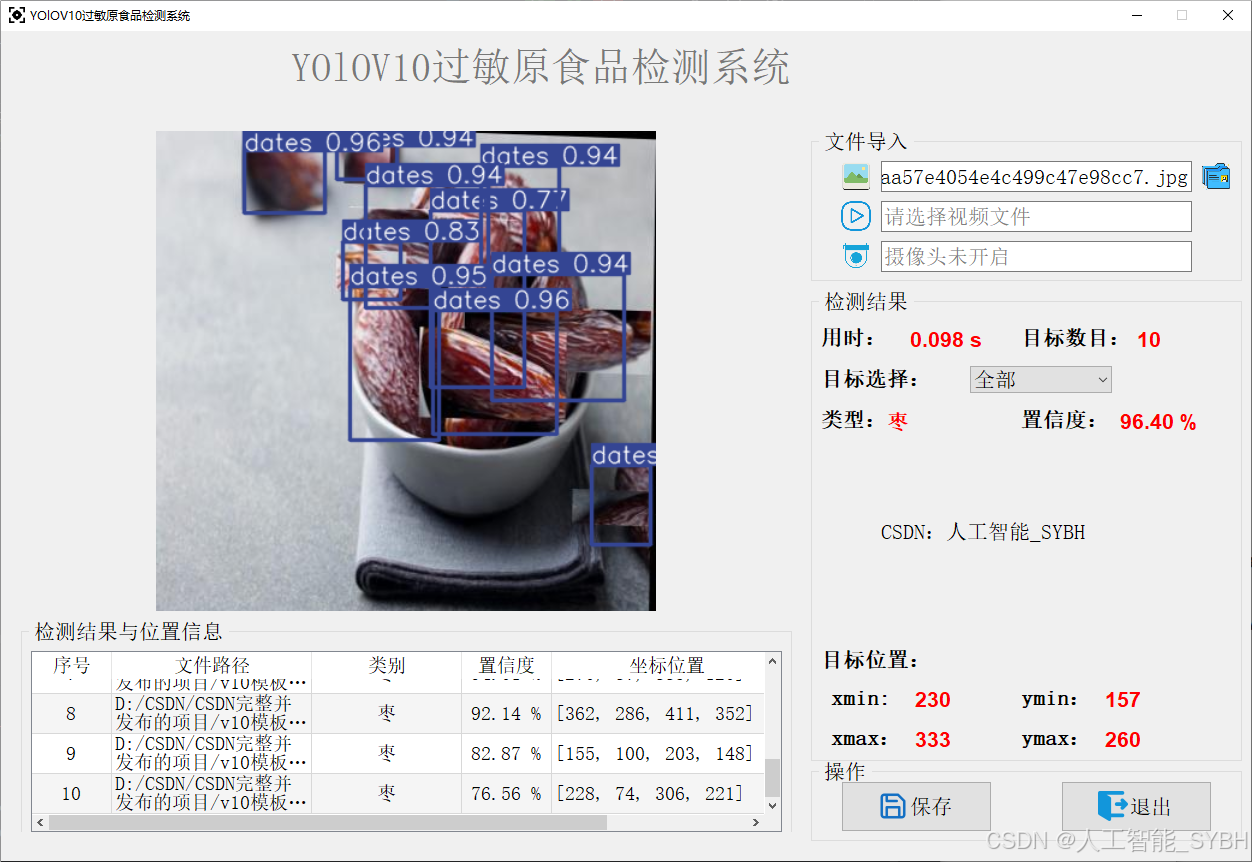Click the 枣 category cell in row 9
Viewport: 1252px width, 862px height.
[x=387, y=754]
